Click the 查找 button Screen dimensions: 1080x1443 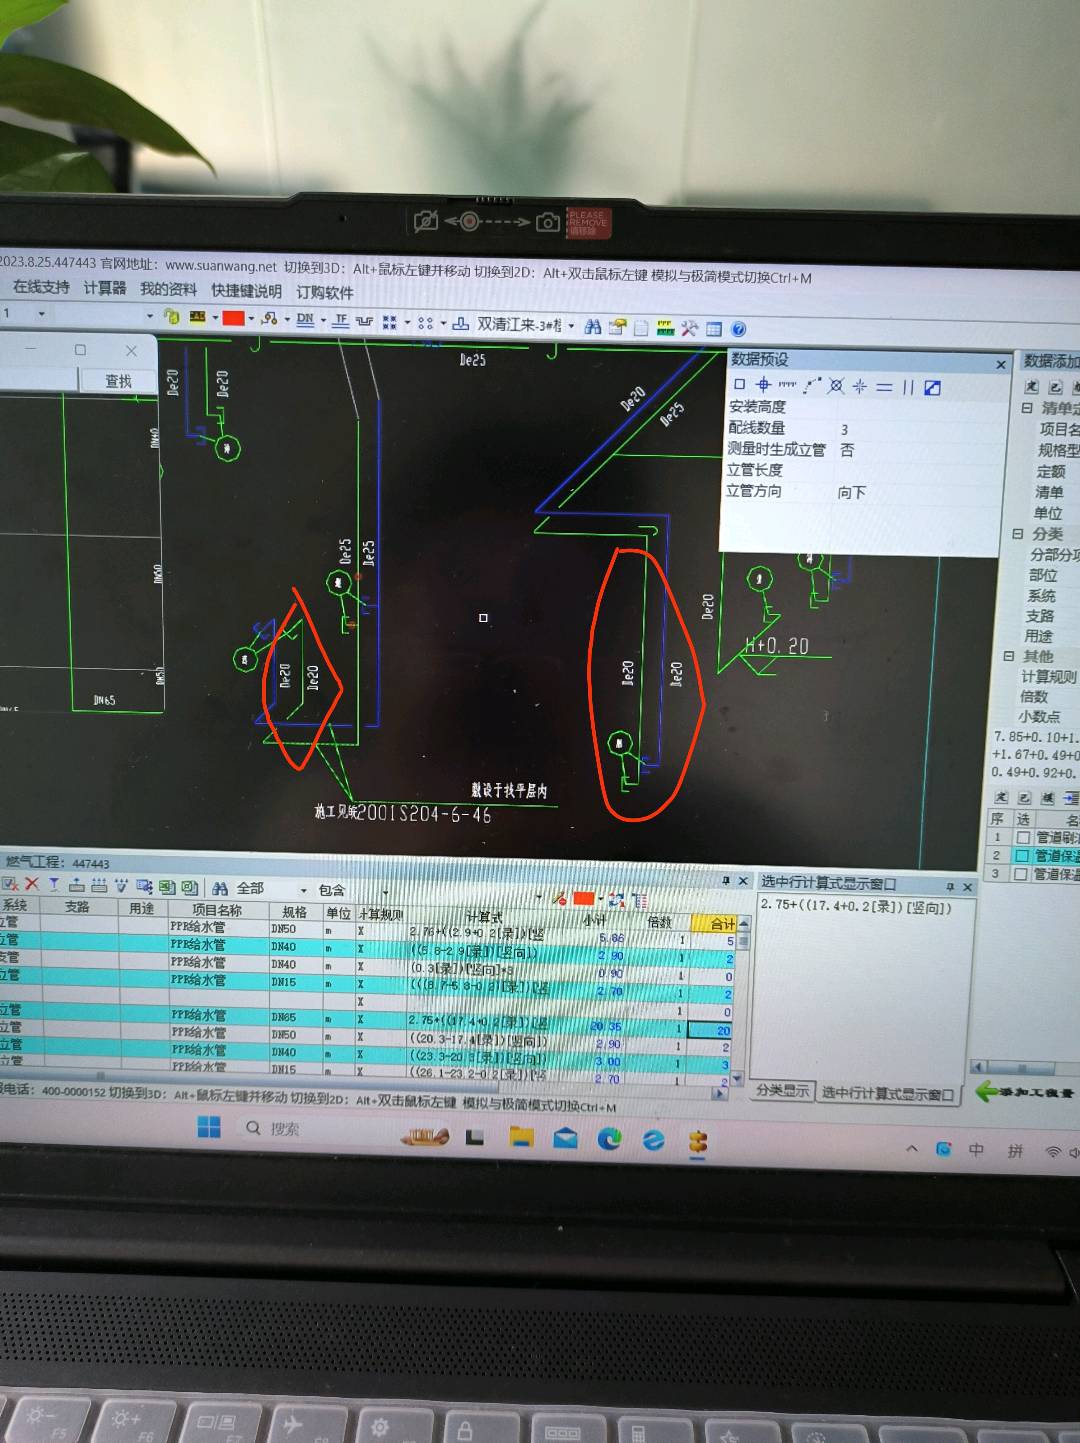(x=118, y=381)
